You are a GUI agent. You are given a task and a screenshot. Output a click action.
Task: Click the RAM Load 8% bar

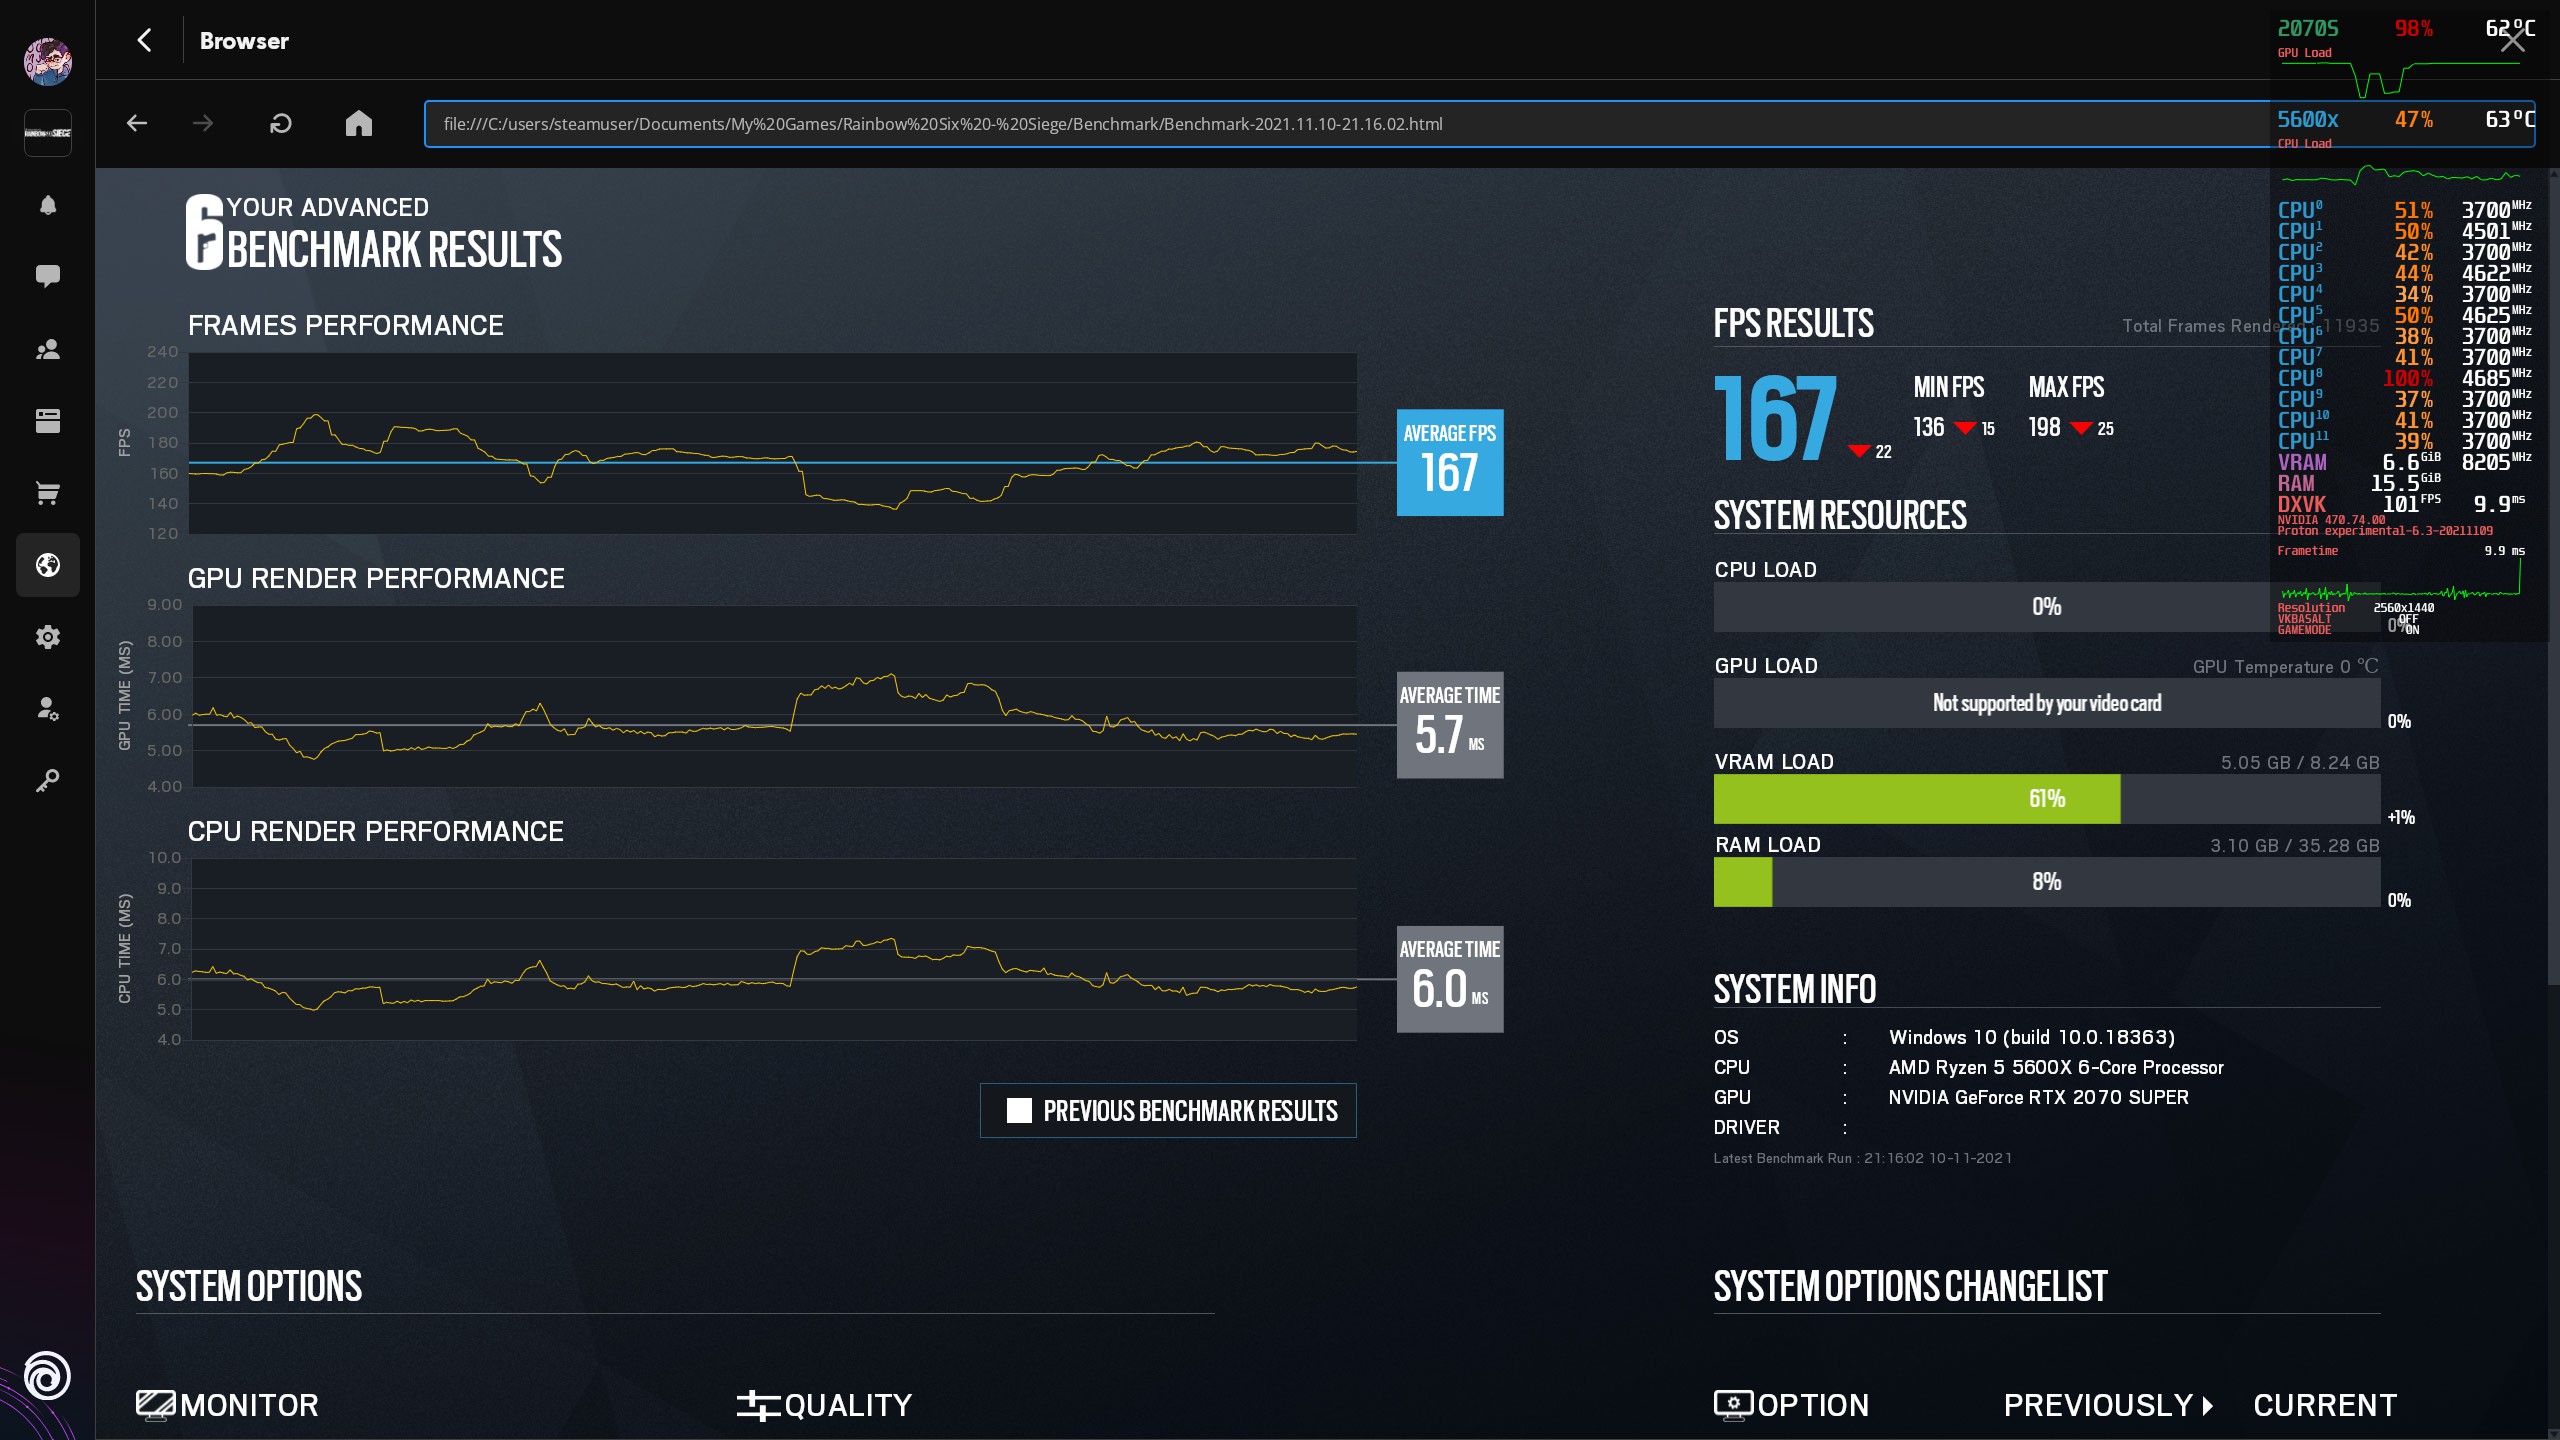point(2046,882)
